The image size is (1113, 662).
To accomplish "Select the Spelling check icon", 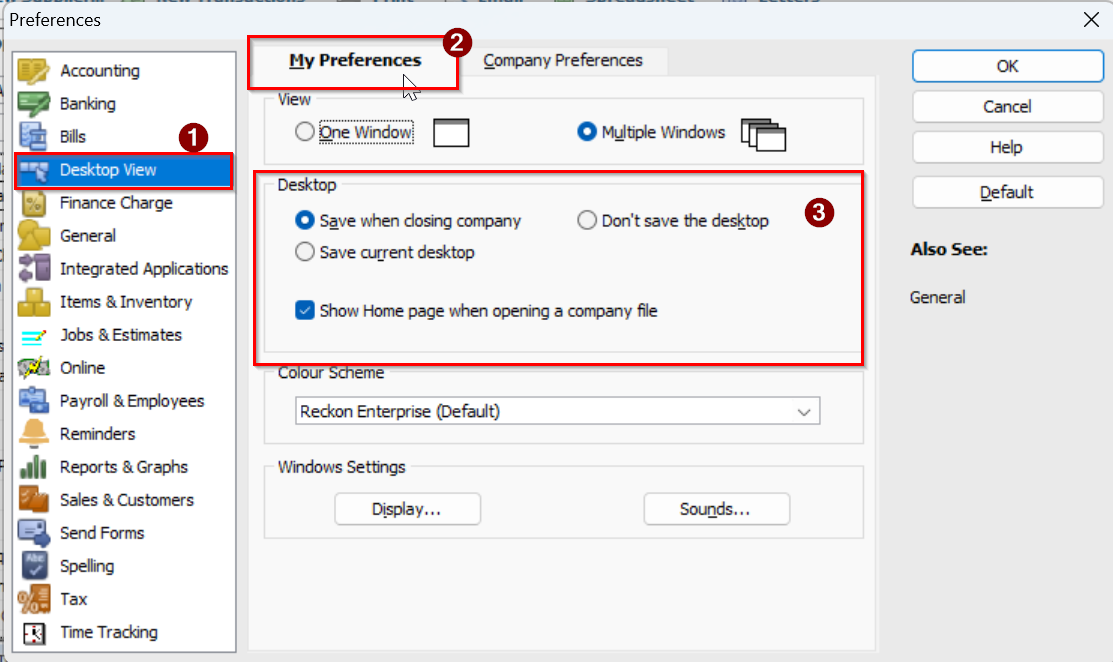I will [x=33, y=566].
